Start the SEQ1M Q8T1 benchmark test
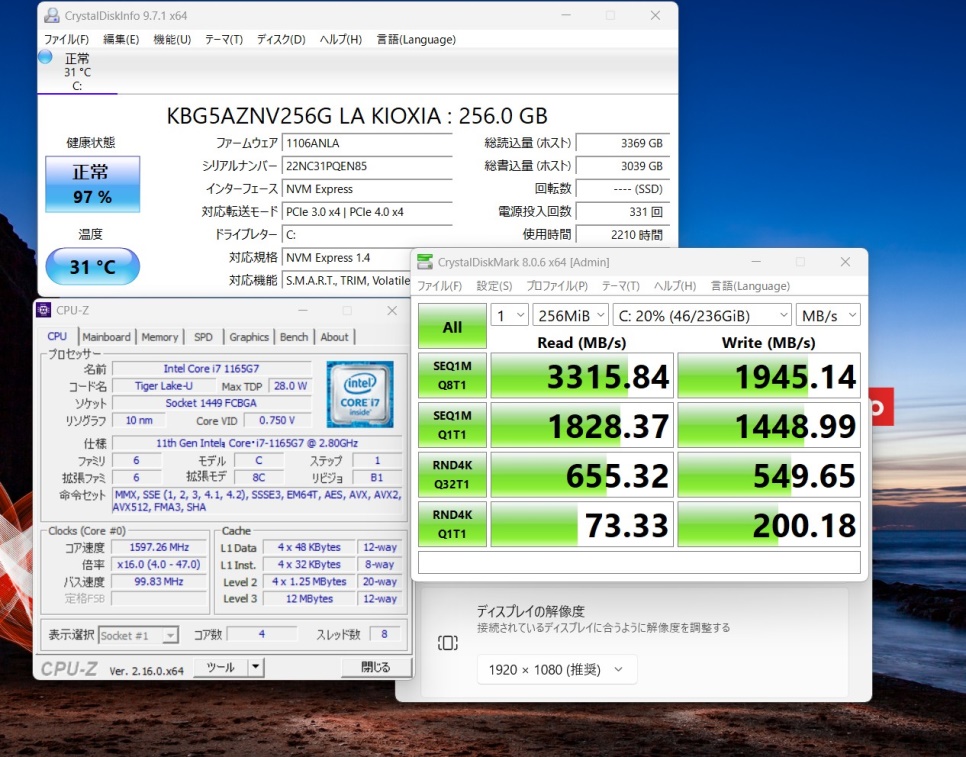Screen dimensions: 966x757 (x=452, y=375)
